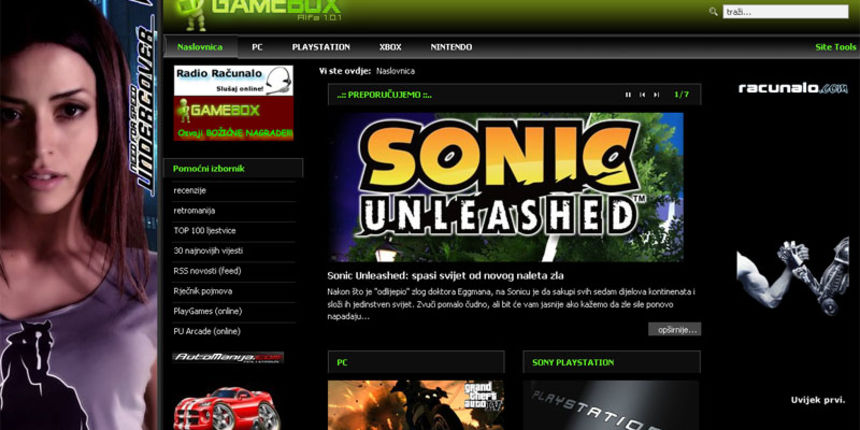This screenshot has width=860, height=430.
Task: Click the red cartoon car image
Action: tap(227, 408)
